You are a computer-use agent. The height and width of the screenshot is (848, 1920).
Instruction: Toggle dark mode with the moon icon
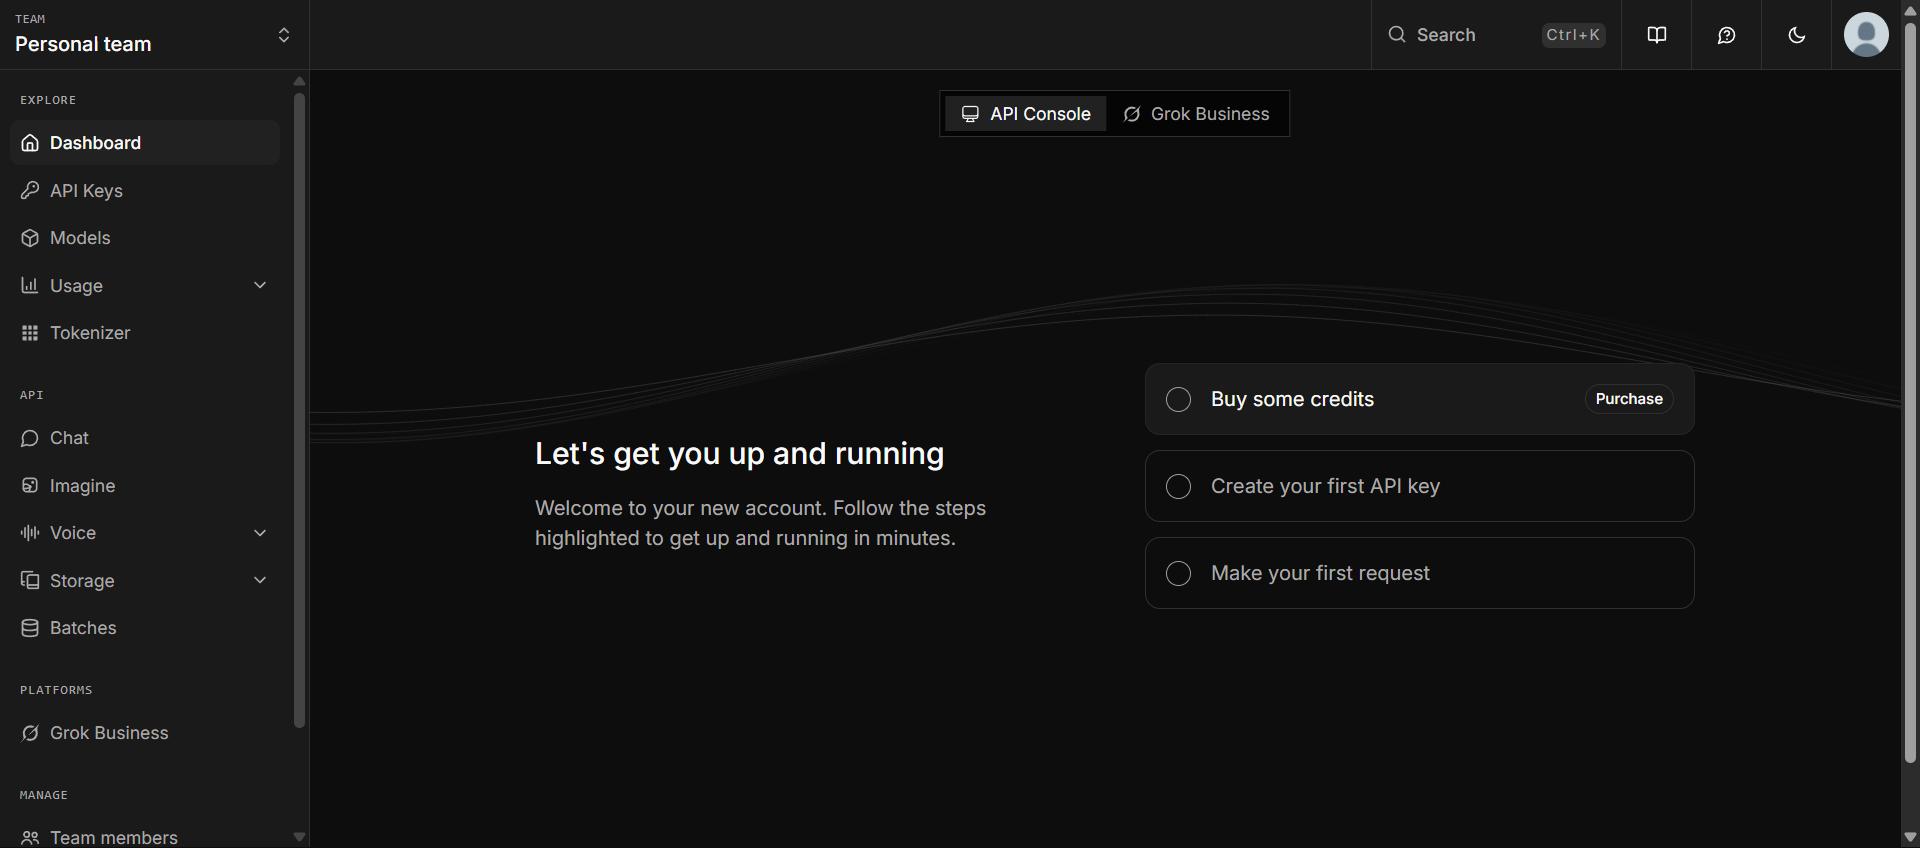[x=1796, y=35]
